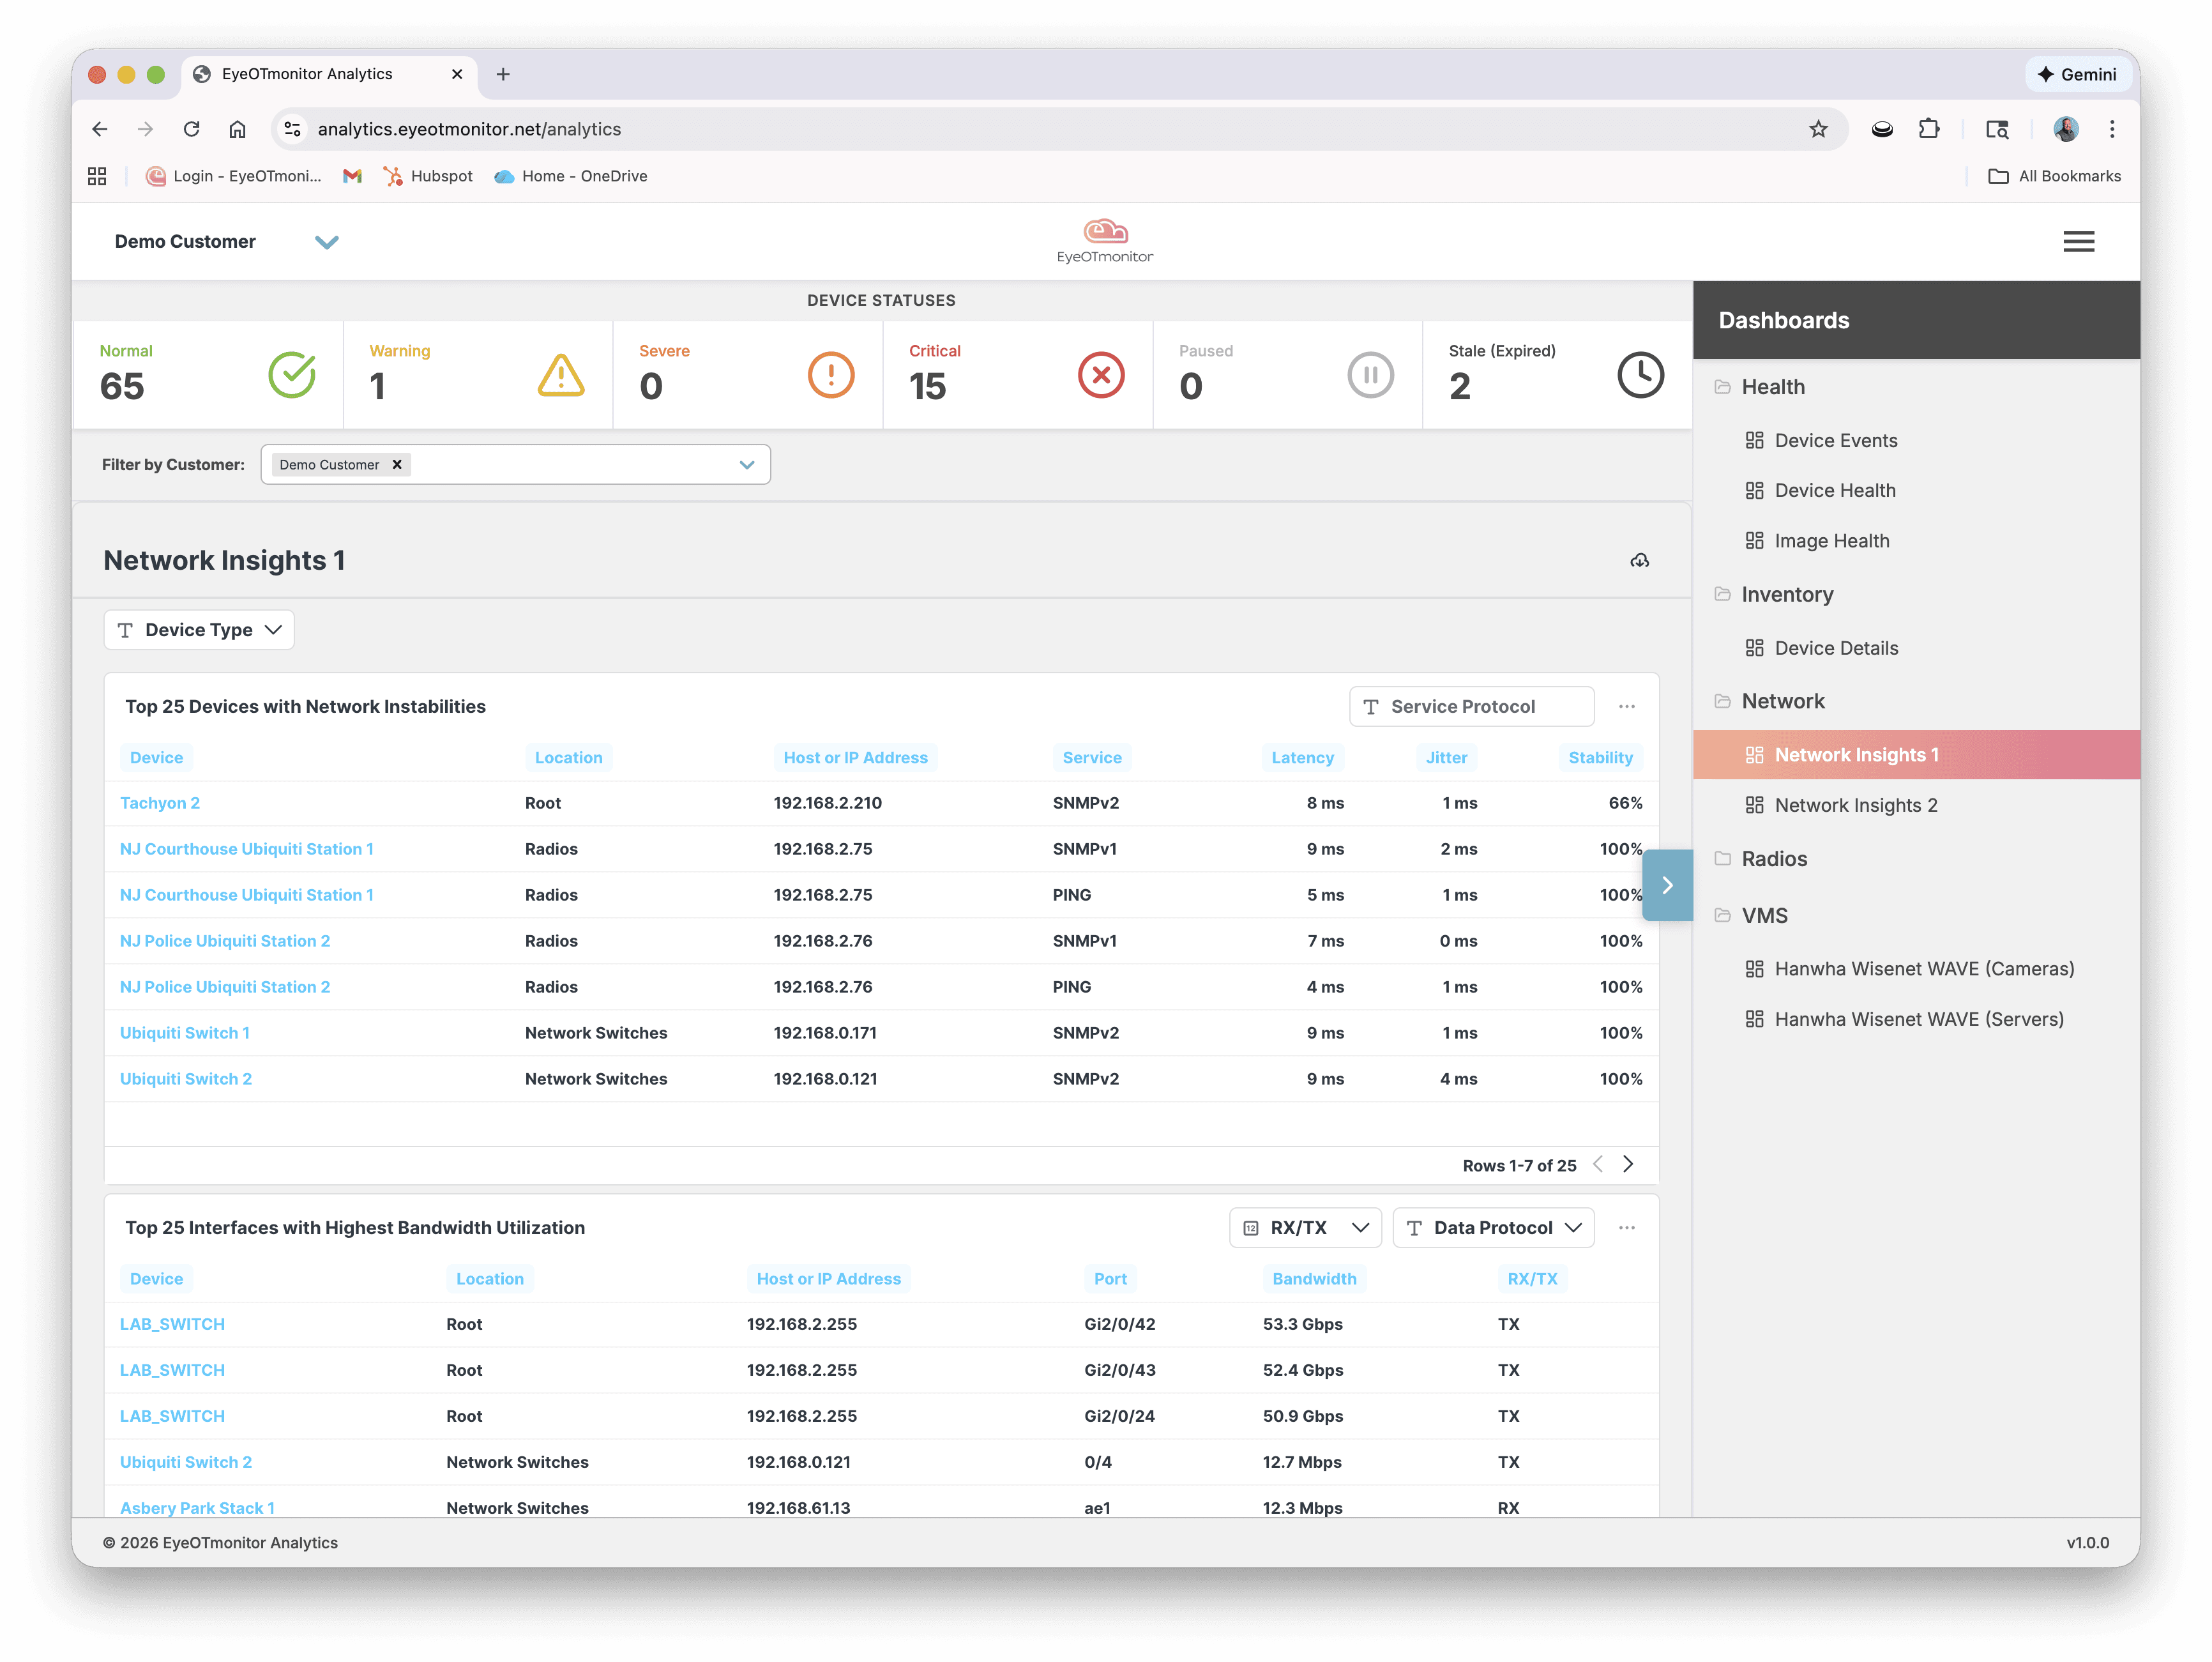Collapse the Health folder in Dashboards
The width and height of the screenshot is (2212, 1662).
1772,387
